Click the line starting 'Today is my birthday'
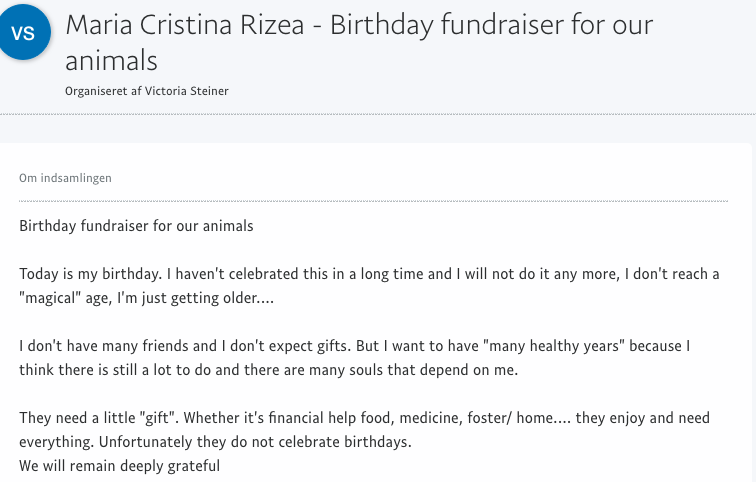This screenshot has width=756, height=482. (x=369, y=274)
